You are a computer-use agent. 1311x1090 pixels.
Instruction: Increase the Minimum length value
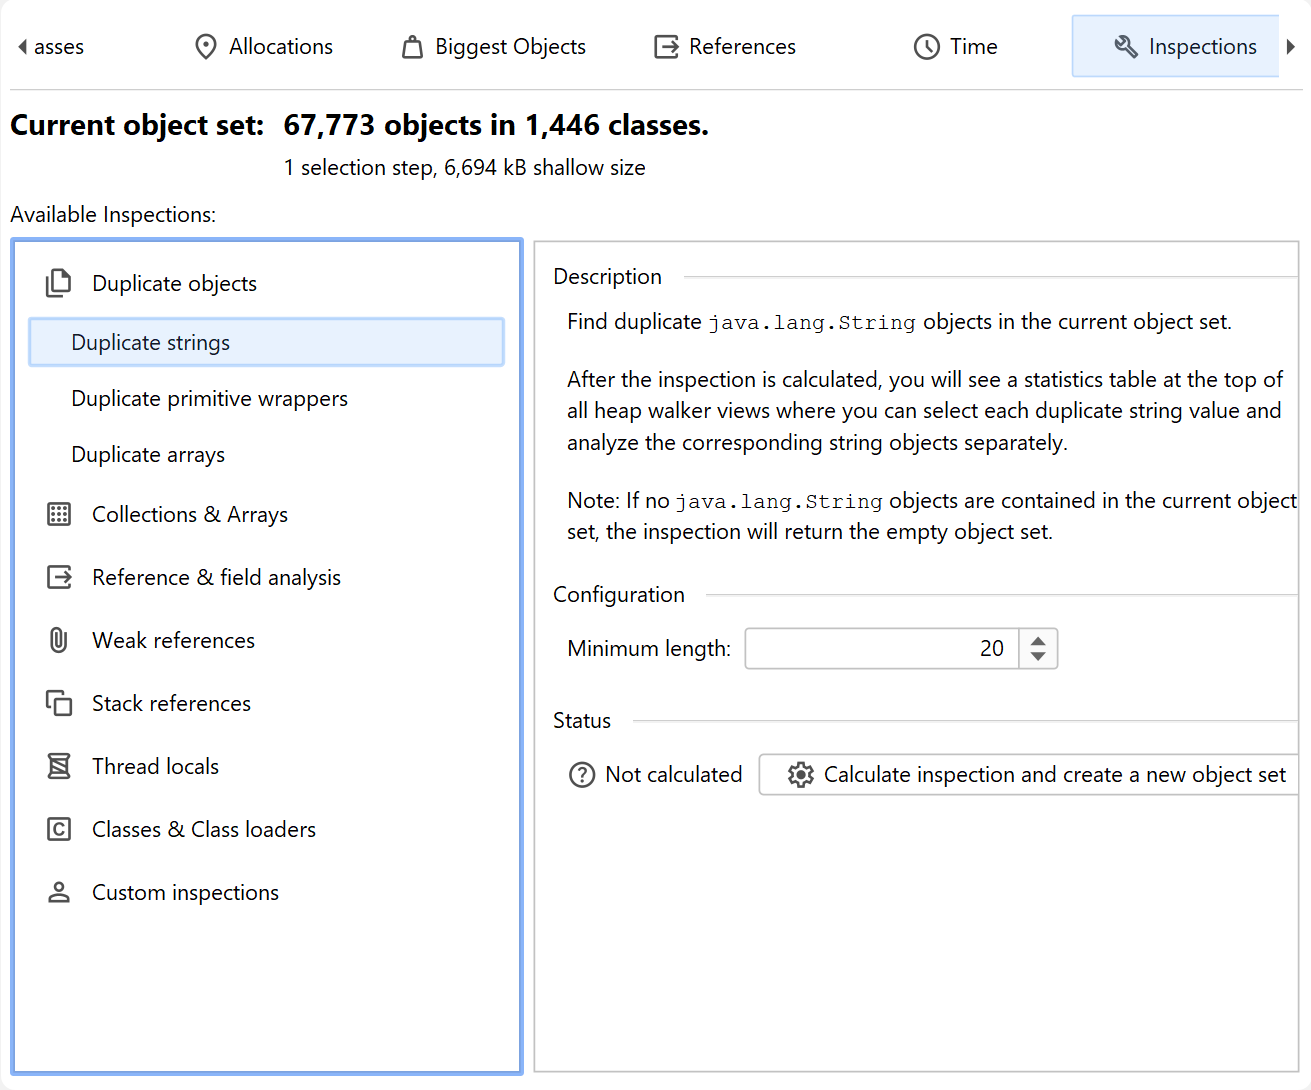point(1038,641)
